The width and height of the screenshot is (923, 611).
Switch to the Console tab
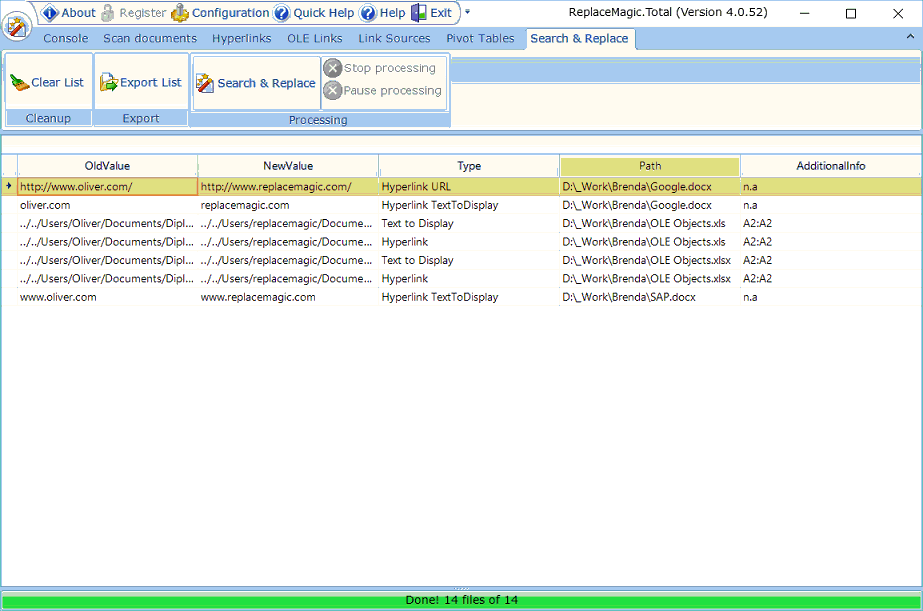[65, 38]
